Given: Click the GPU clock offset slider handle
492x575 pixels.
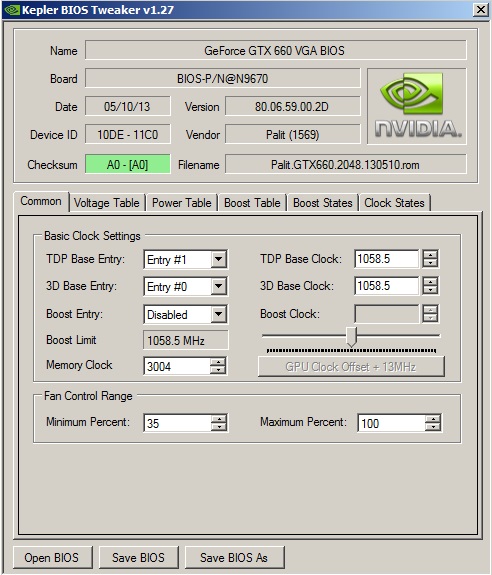Looking at the screenshot, I should click(352, 337).
